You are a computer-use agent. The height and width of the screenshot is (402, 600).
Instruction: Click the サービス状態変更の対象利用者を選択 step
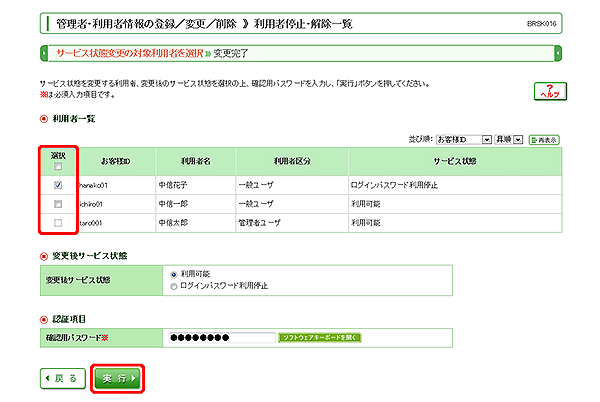124,51
